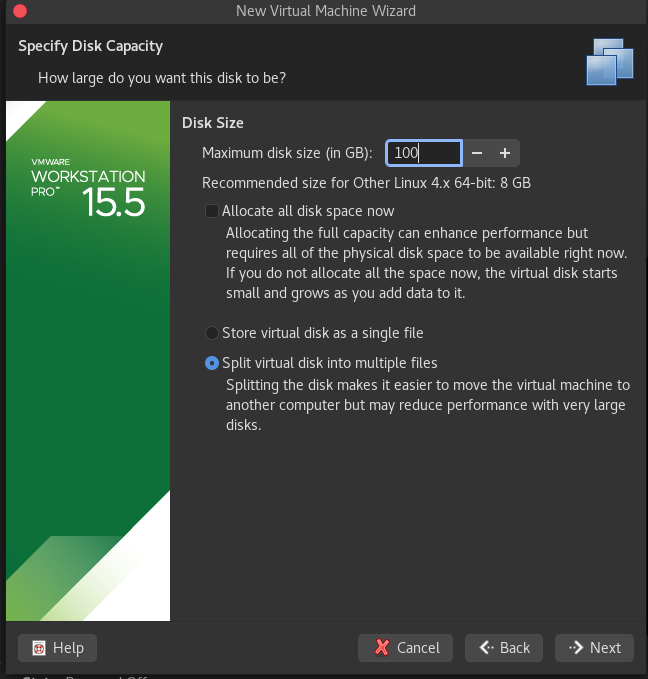
Task: Click the Next button
Action: pyautogui.click(x=594, y=648)
